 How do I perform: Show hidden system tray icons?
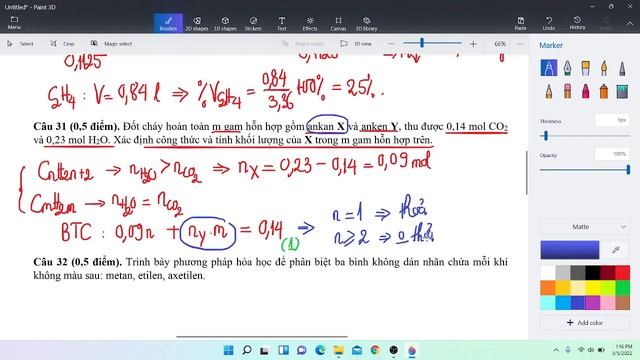(556, 350)
